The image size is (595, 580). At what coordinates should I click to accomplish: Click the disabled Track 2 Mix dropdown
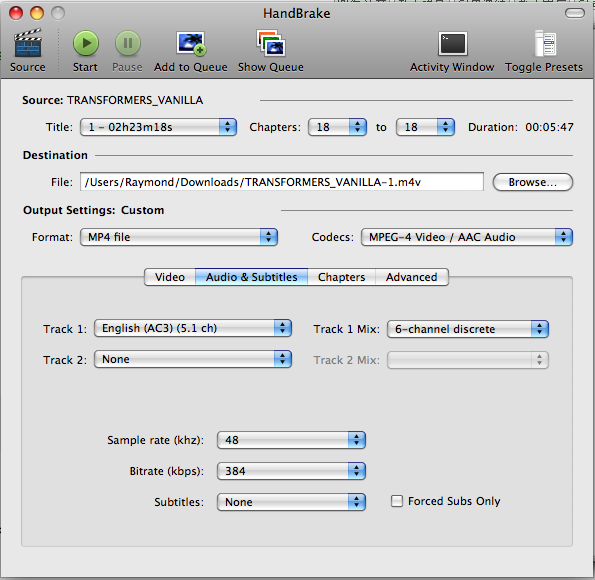(x=468, y=360)
